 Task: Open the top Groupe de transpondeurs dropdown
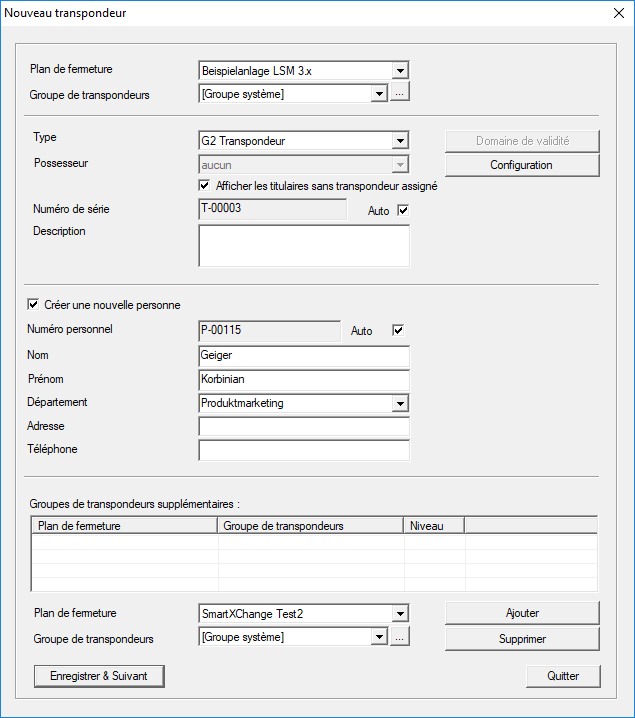(379, 94)
